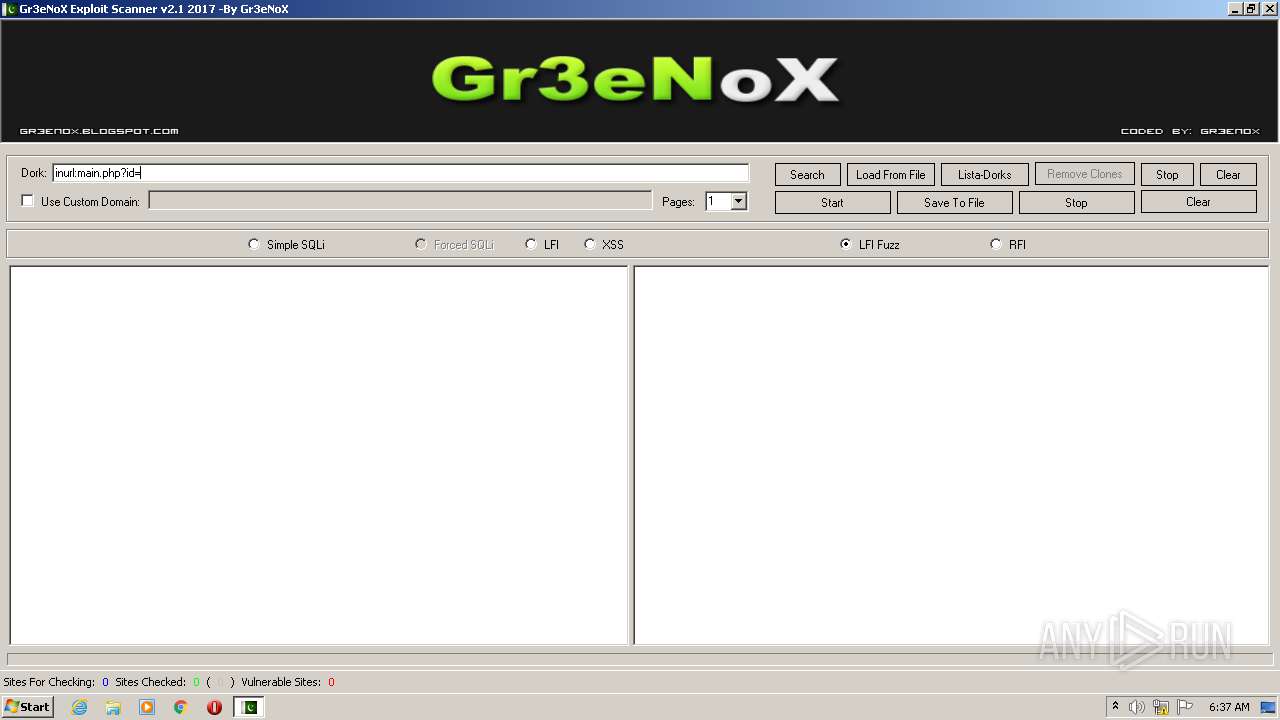Click the Sites For Checking status label
Viewport: 1280px width, 720px height.
point(49,682)
